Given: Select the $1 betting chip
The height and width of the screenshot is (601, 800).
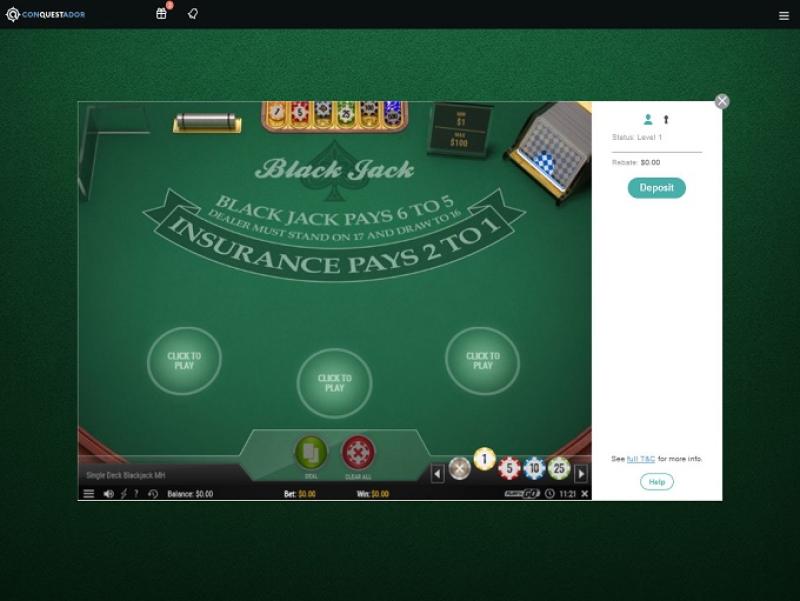Looking at the screenshot, I should click(484, 460).
